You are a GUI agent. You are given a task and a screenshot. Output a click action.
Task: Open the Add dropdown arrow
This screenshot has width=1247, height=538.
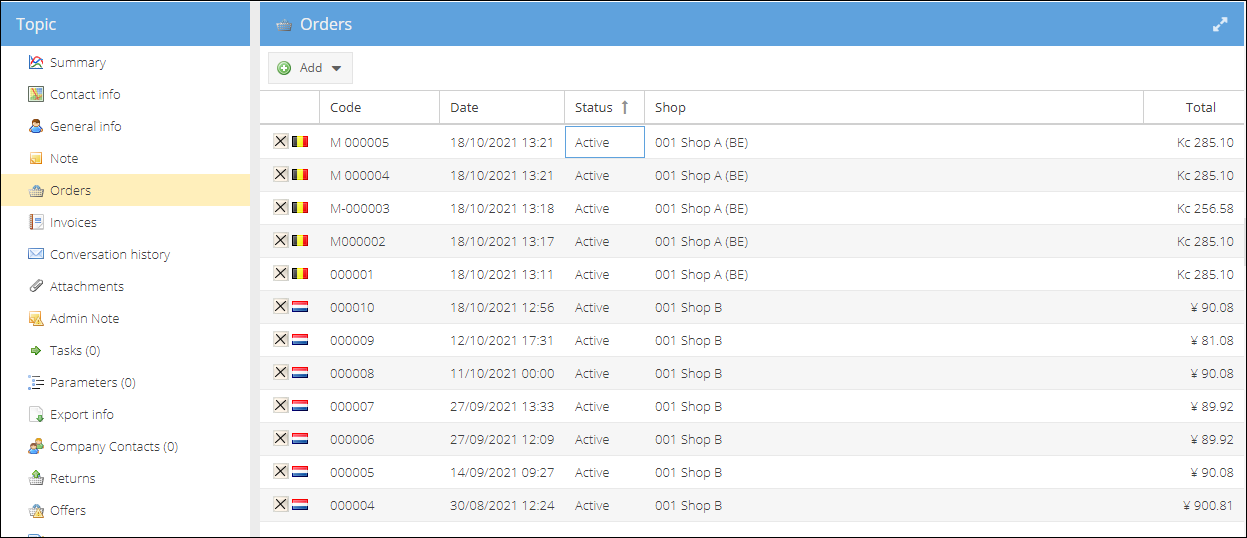tap(336, 69)
